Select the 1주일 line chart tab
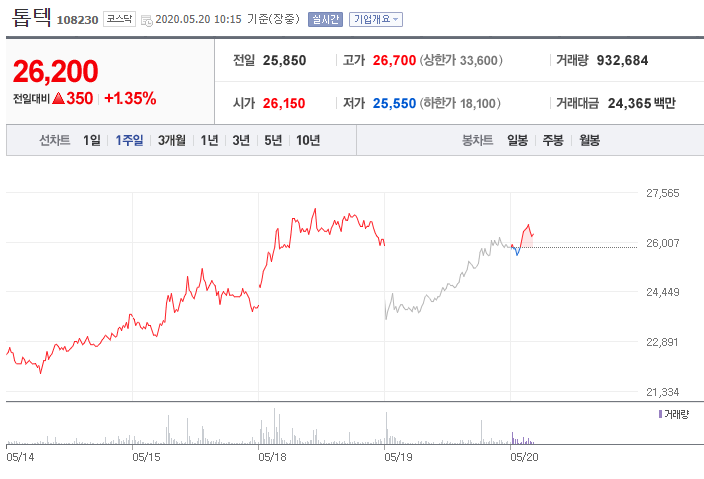 click(x=129, y=141)
